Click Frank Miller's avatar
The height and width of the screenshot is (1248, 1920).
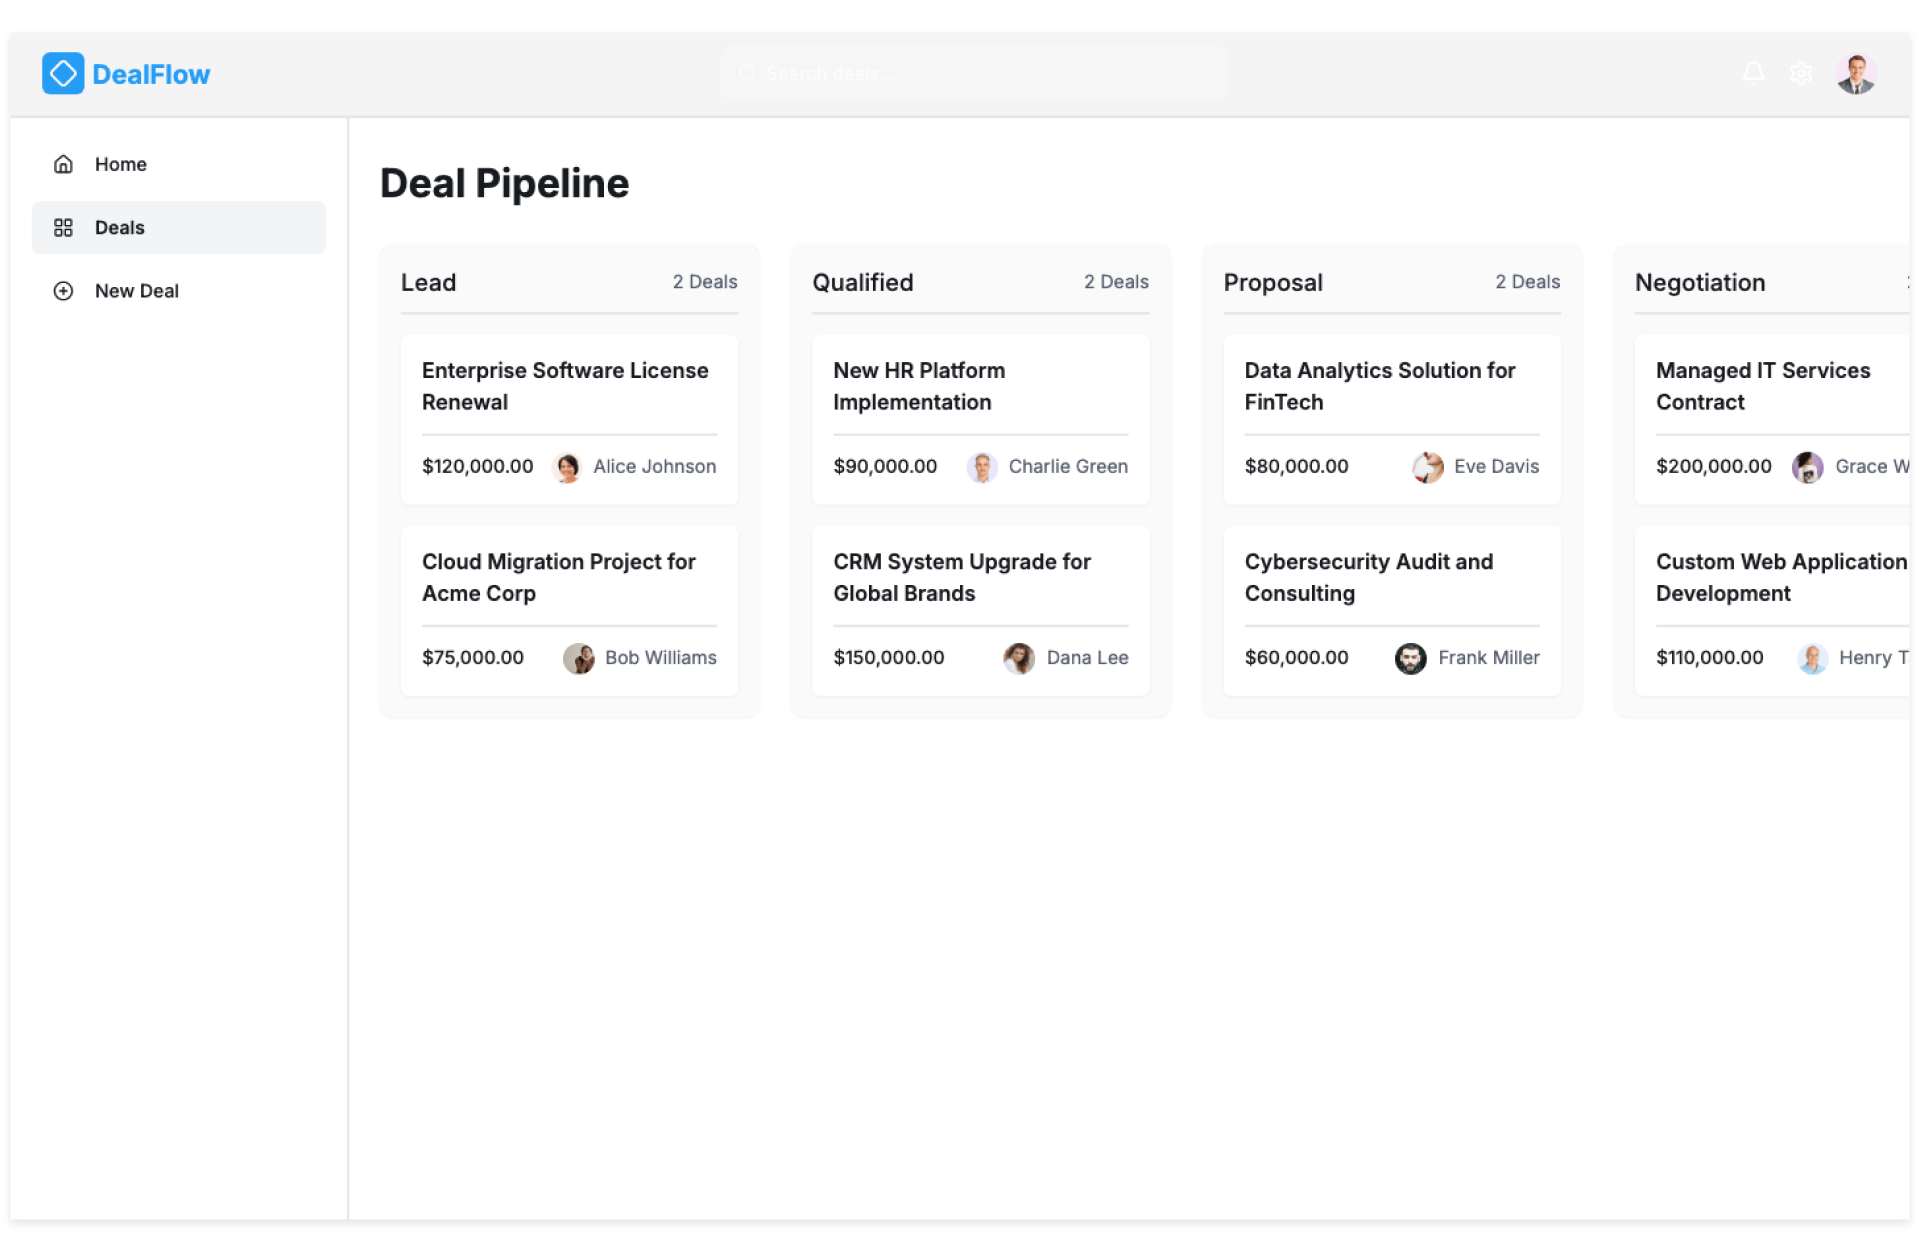pyautogui.click(x=1410, y=658)
